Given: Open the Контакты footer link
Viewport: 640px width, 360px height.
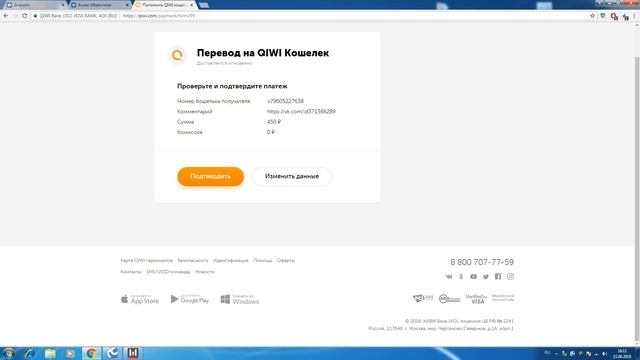Looking at the screenshot, I should click(x=131, y=272).
